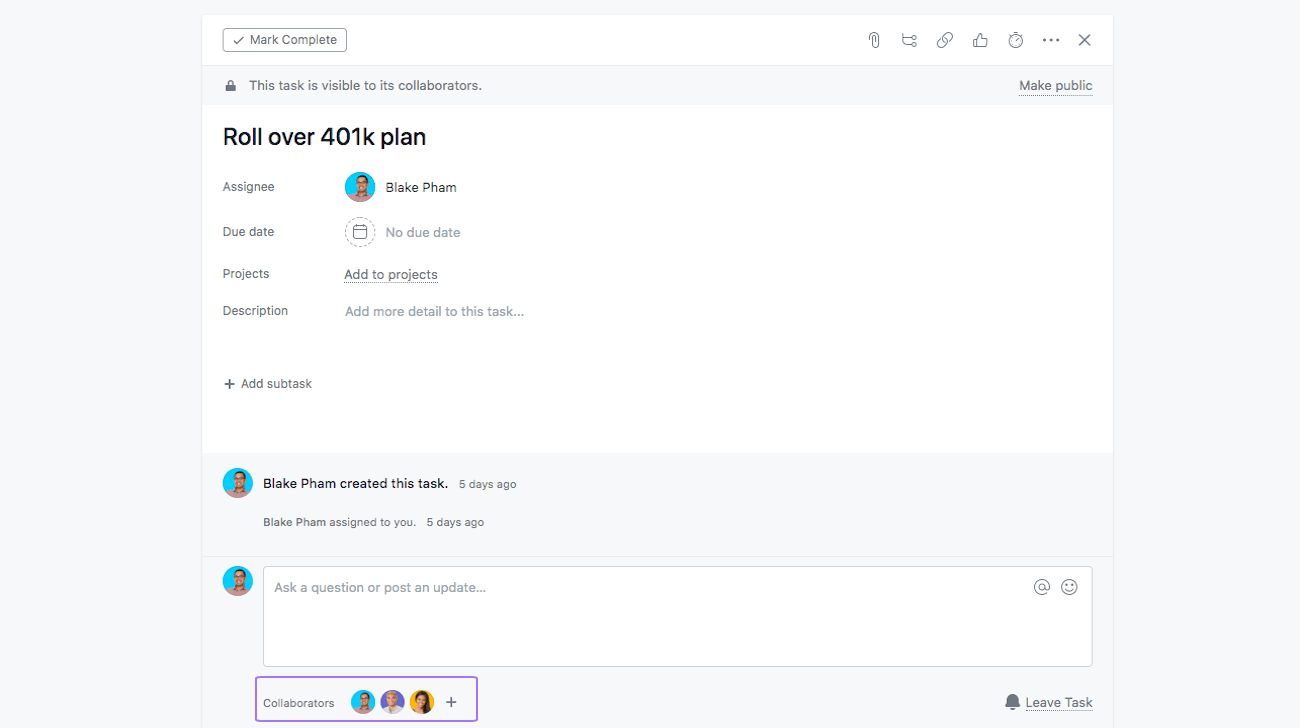Click '5 days ago' next to assigned to you
Viewport: 1300px width, 728px height.
(455, 522)
